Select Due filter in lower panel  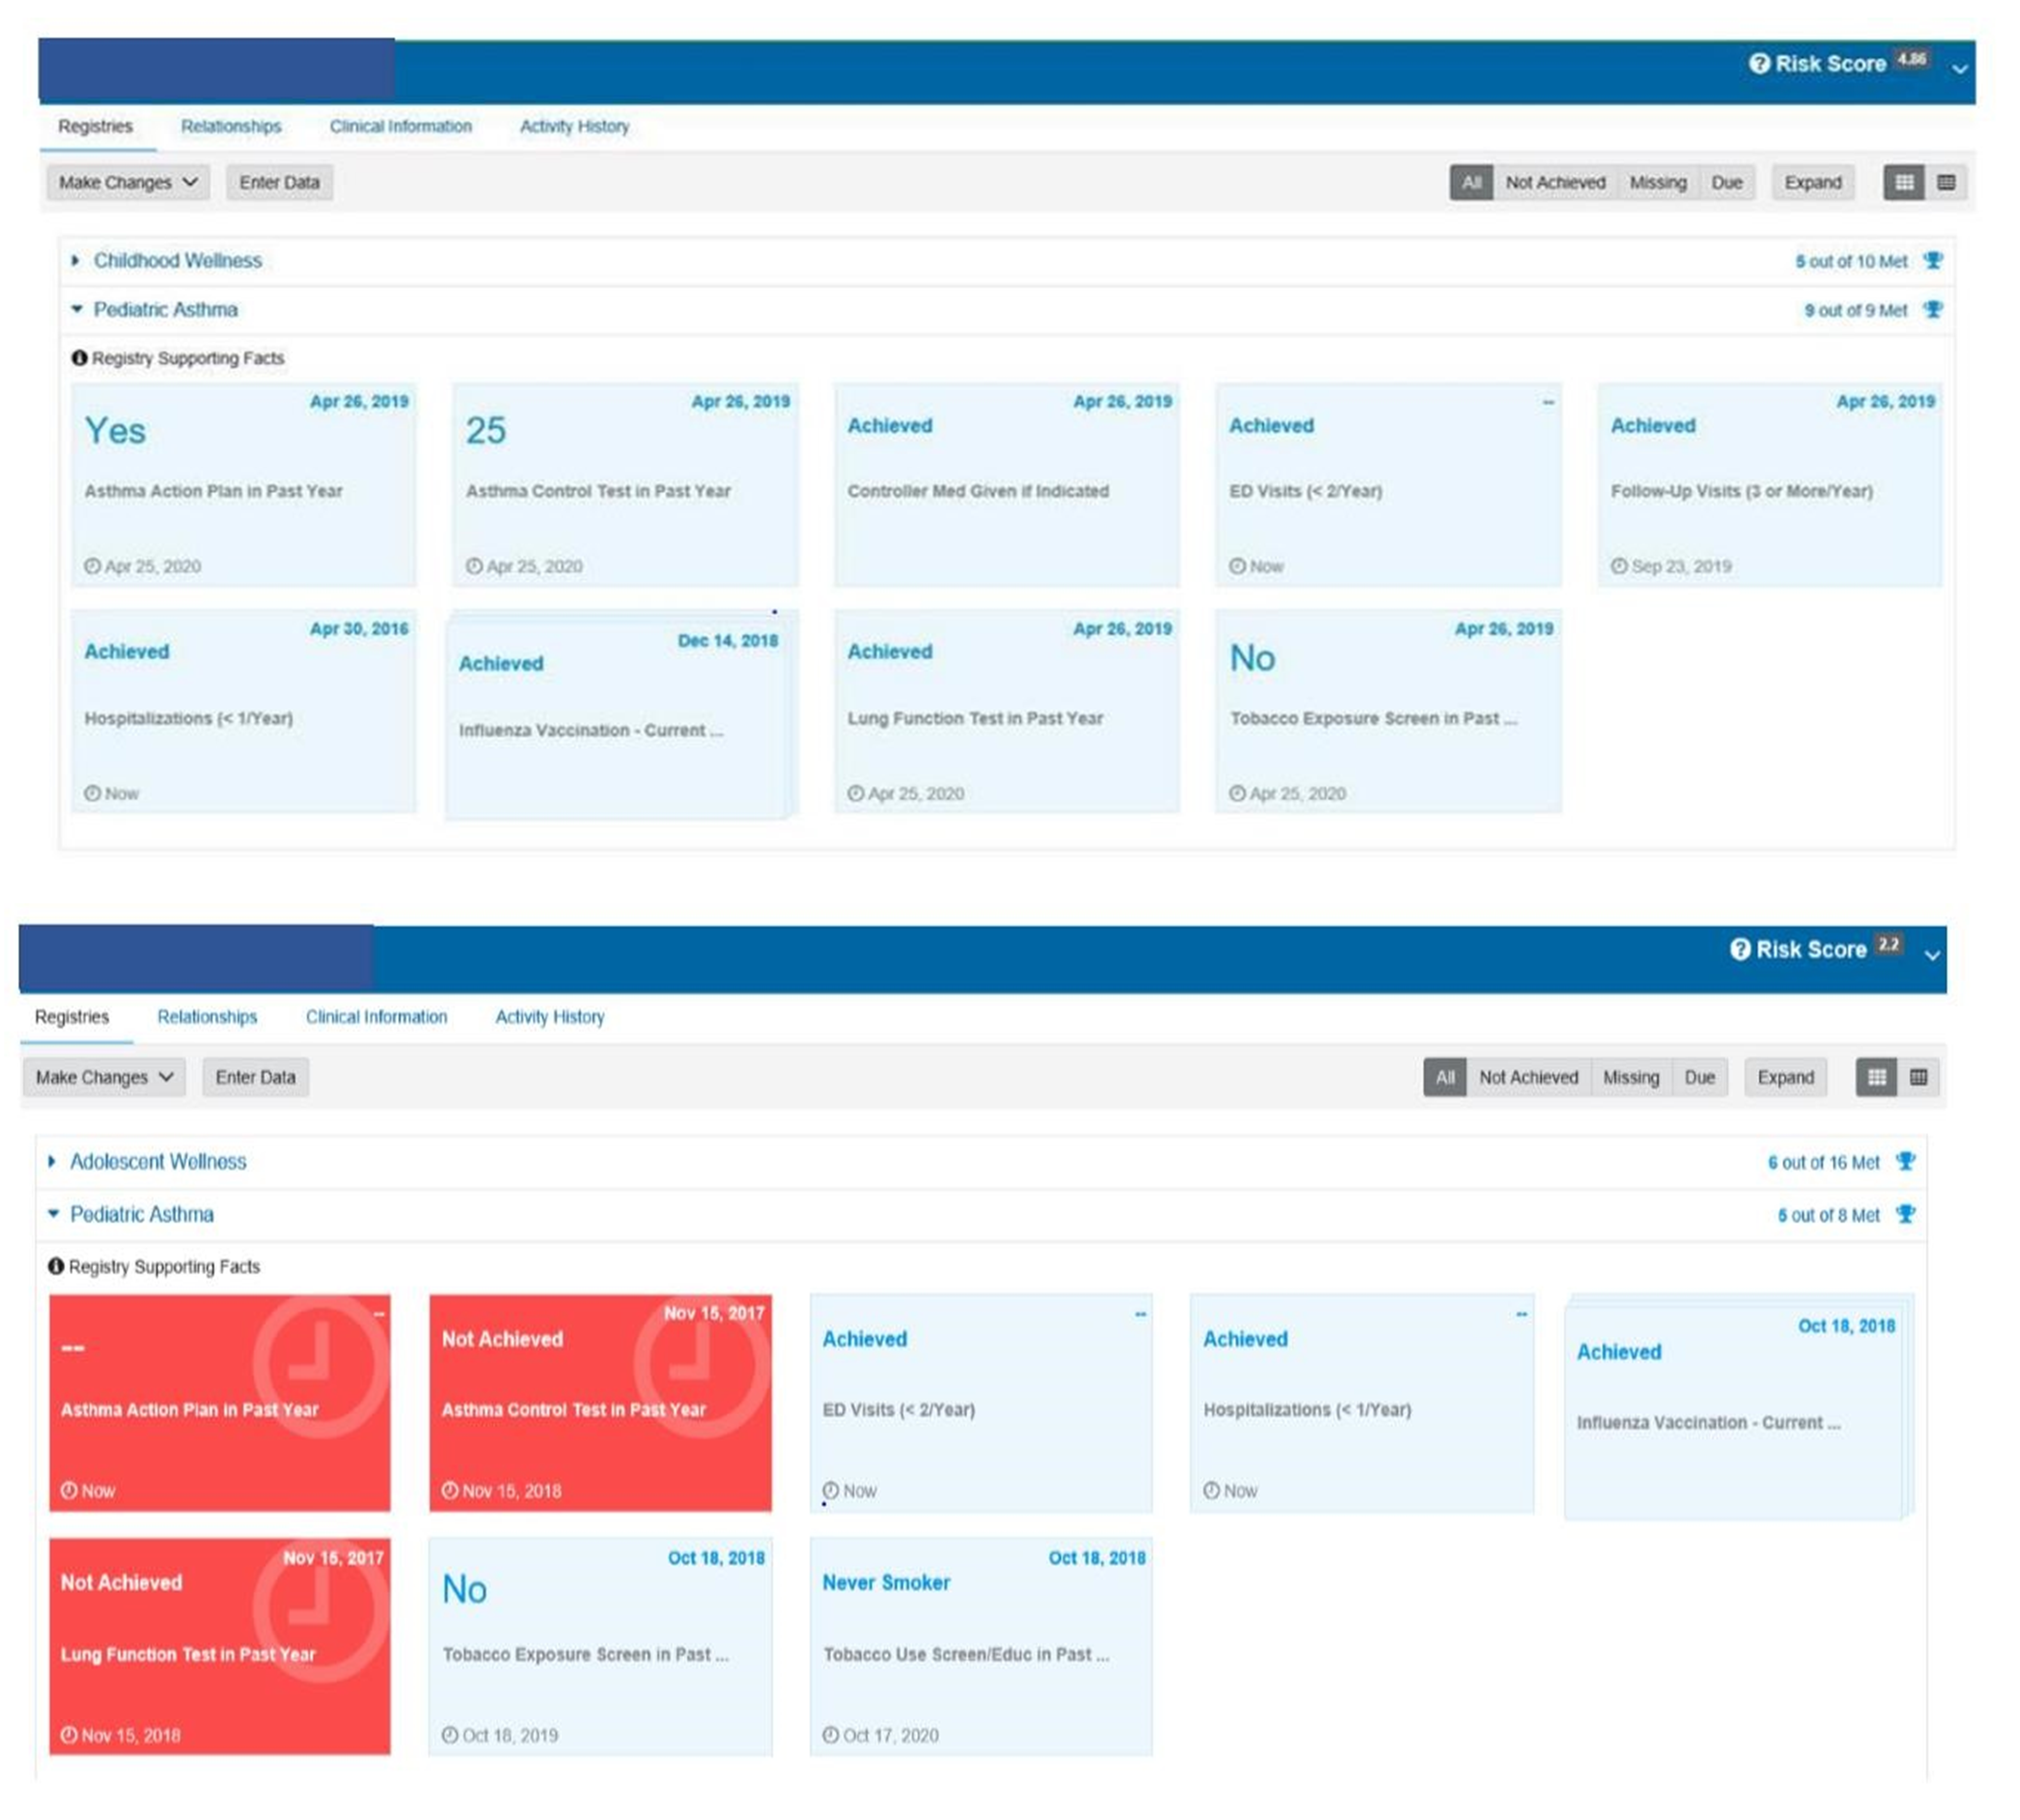click(x=1700, y=1077)
